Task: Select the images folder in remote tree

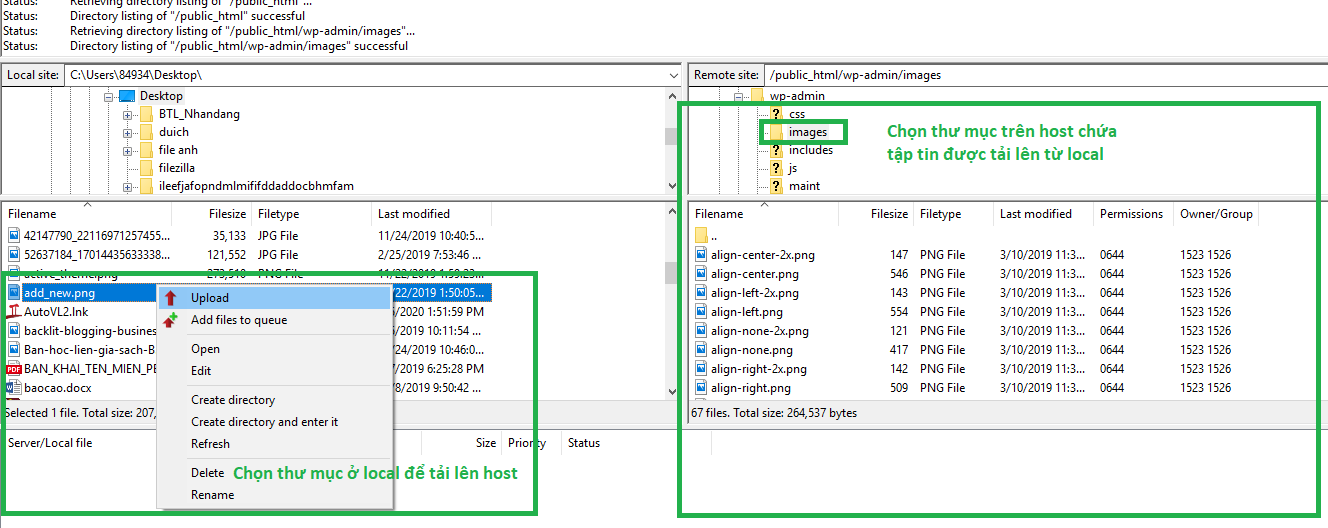Action: point(807,132)
